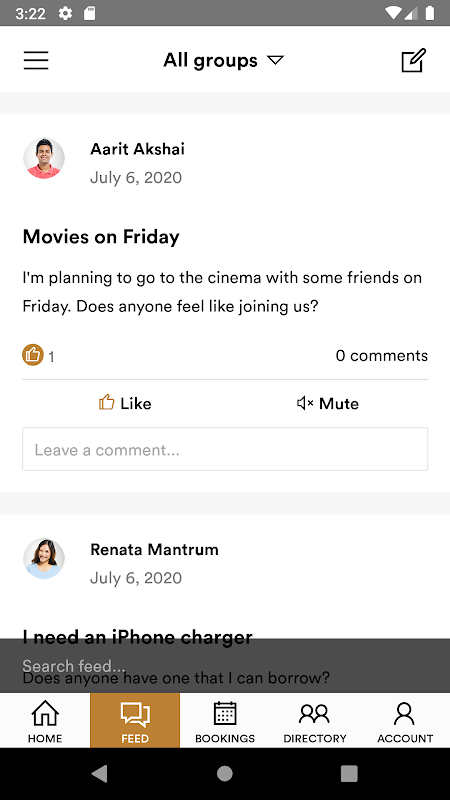Open the hamburger navigation menu

point(36,60)
